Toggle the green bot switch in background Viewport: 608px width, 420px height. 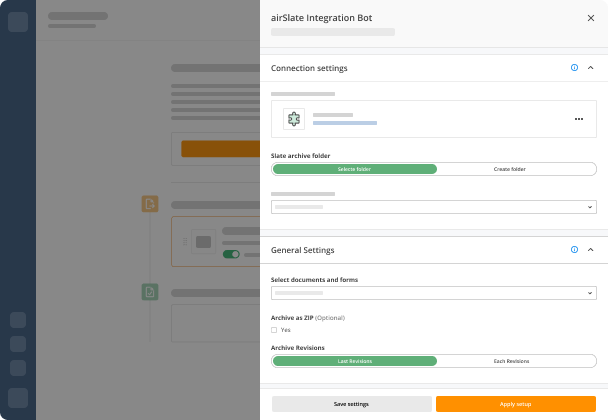(231, 254)
